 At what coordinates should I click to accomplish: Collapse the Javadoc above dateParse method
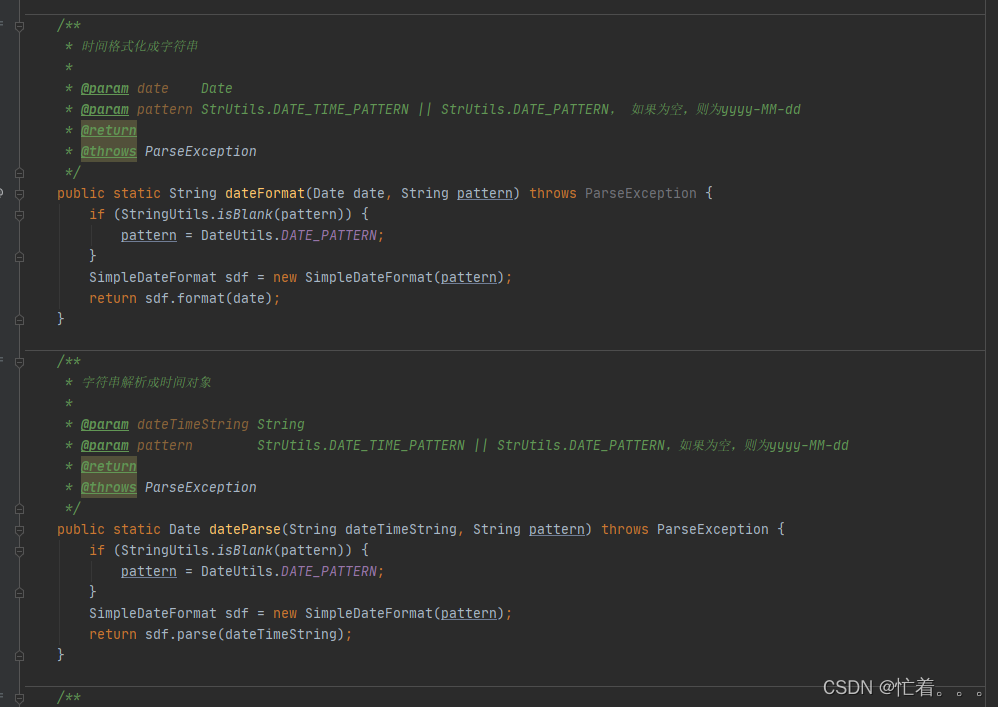coord(20,363)
